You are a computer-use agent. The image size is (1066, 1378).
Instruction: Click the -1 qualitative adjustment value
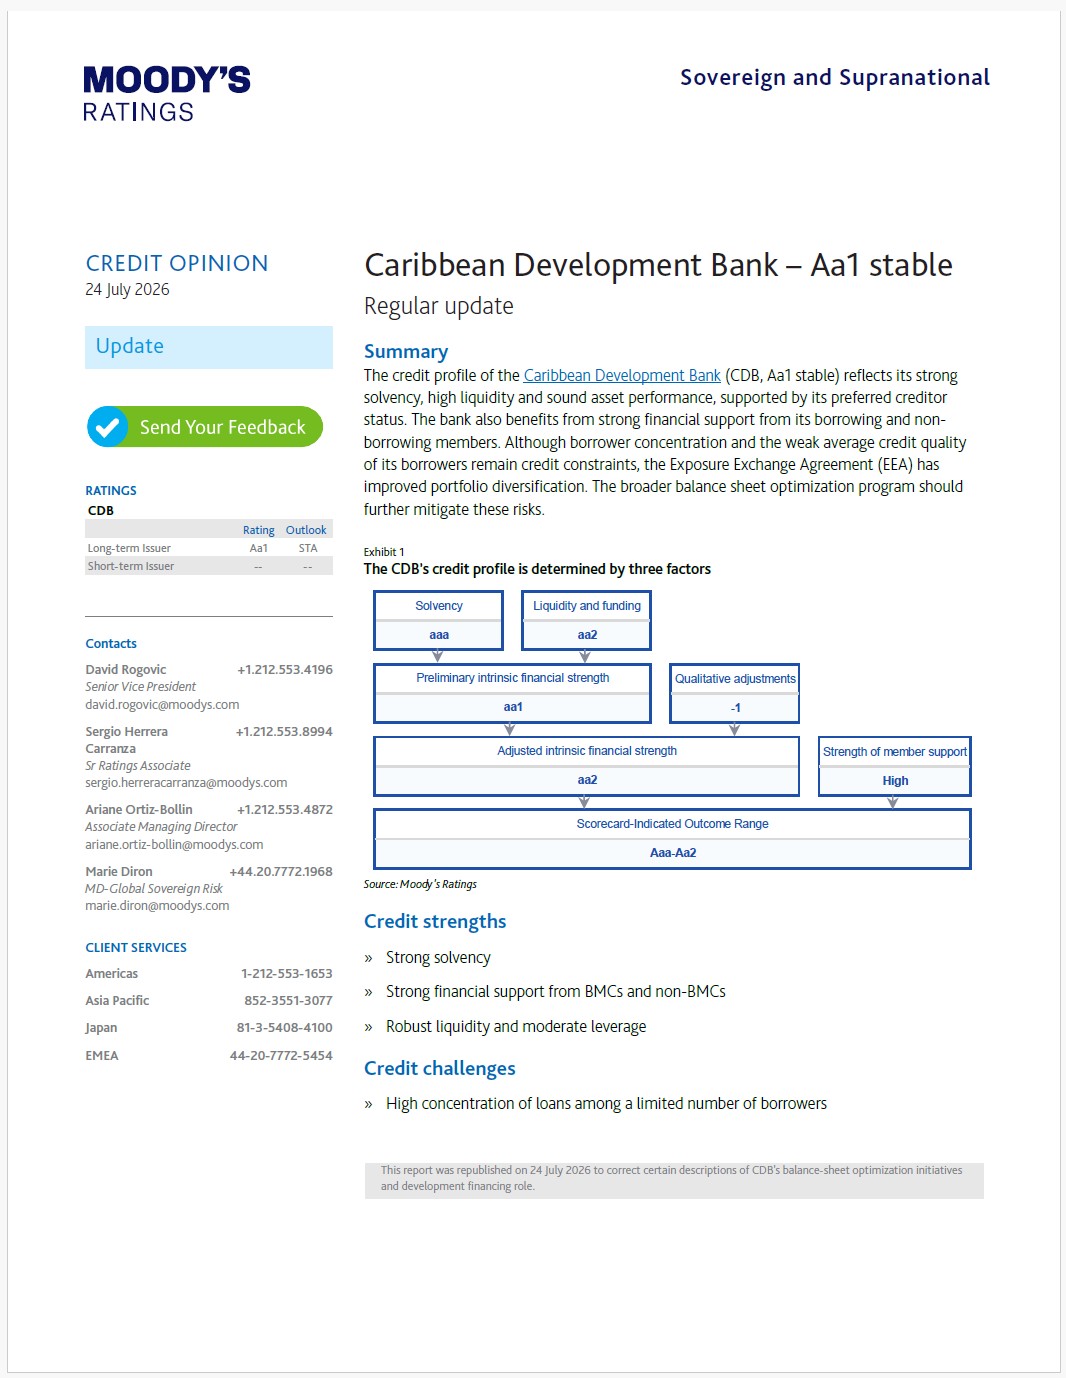pos(735,708)
